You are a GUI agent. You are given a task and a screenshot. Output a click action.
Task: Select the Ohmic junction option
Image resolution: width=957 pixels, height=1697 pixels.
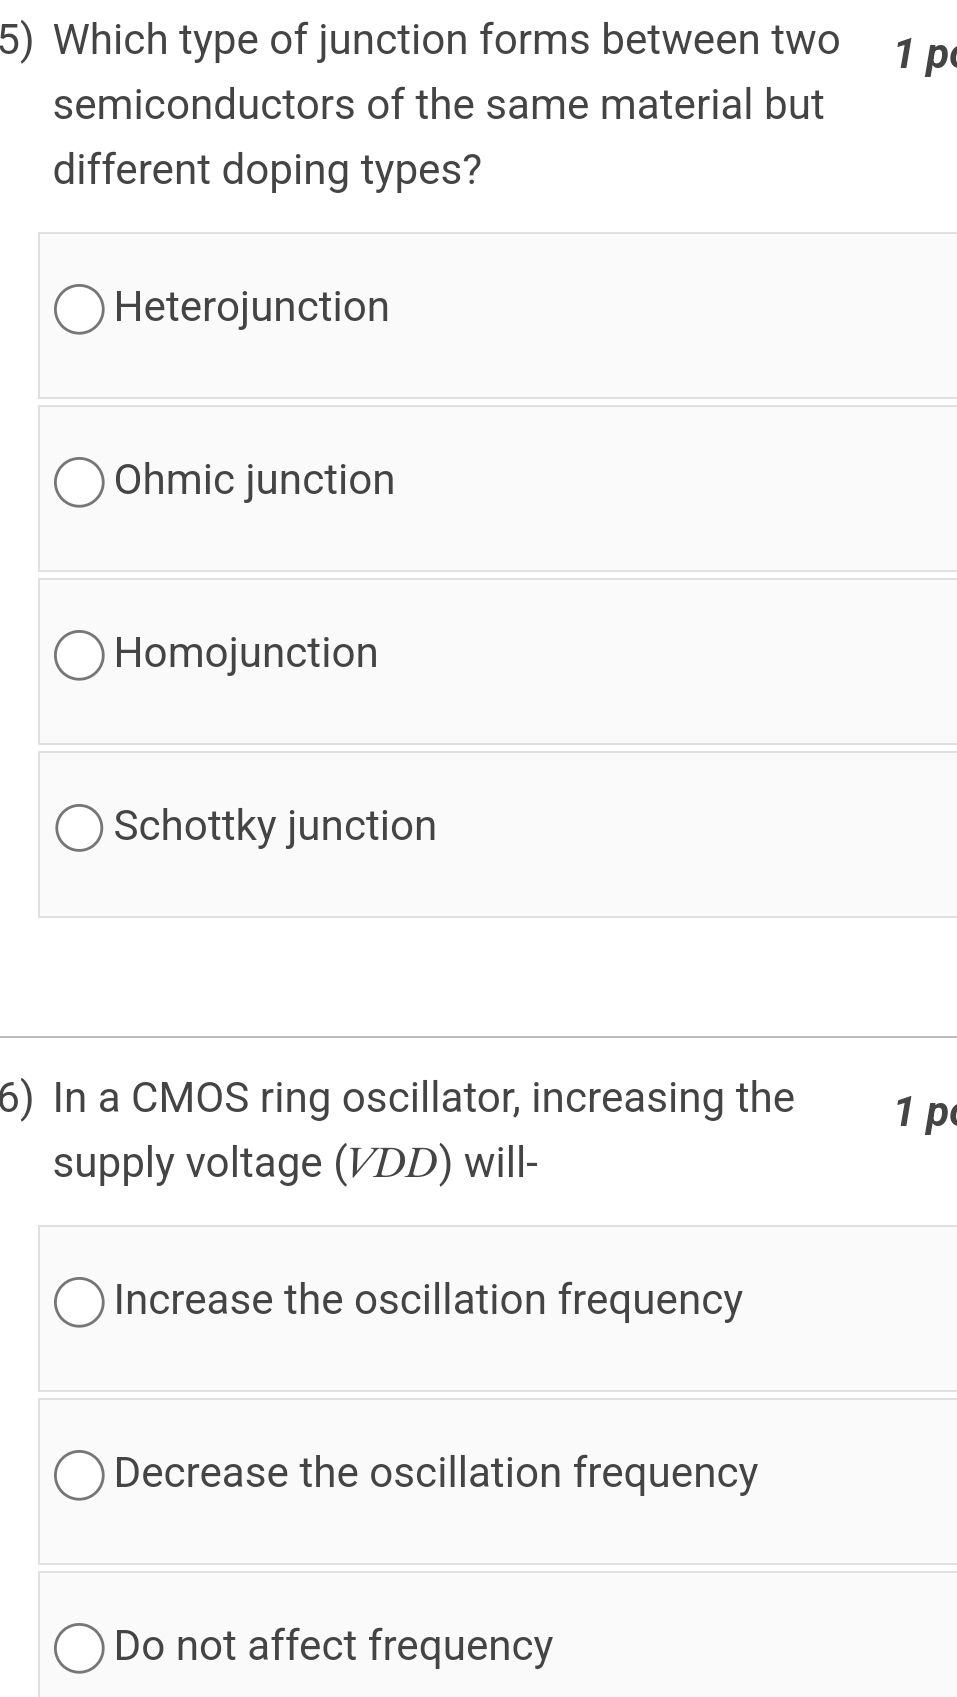[x=254, y=480]
